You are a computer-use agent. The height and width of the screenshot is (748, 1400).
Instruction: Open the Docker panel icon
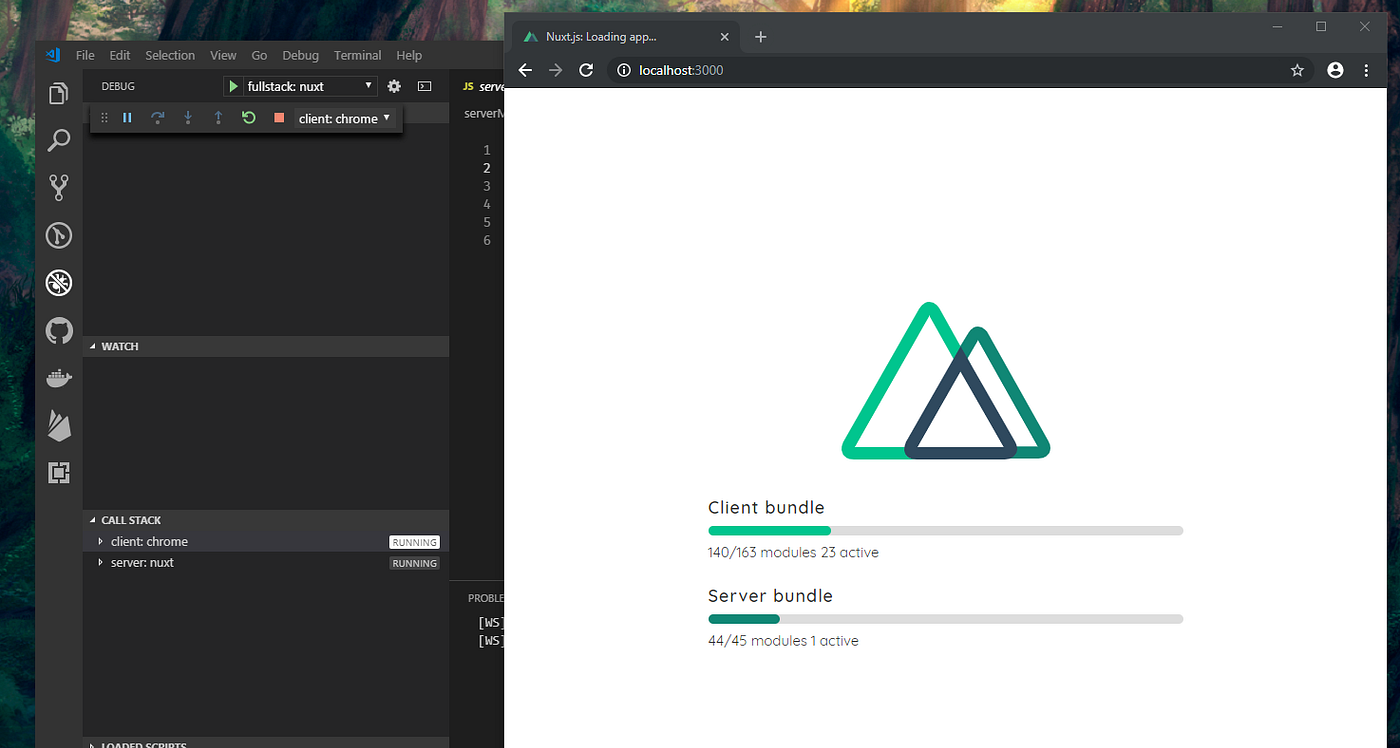[x=58, y=378]
